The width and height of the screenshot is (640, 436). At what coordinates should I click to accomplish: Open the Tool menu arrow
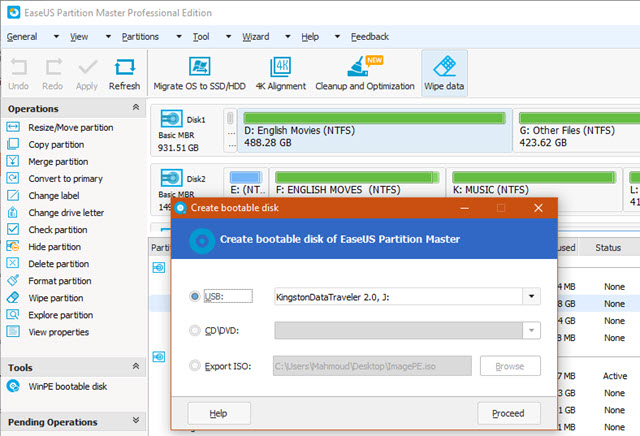(x=229, y=37)
